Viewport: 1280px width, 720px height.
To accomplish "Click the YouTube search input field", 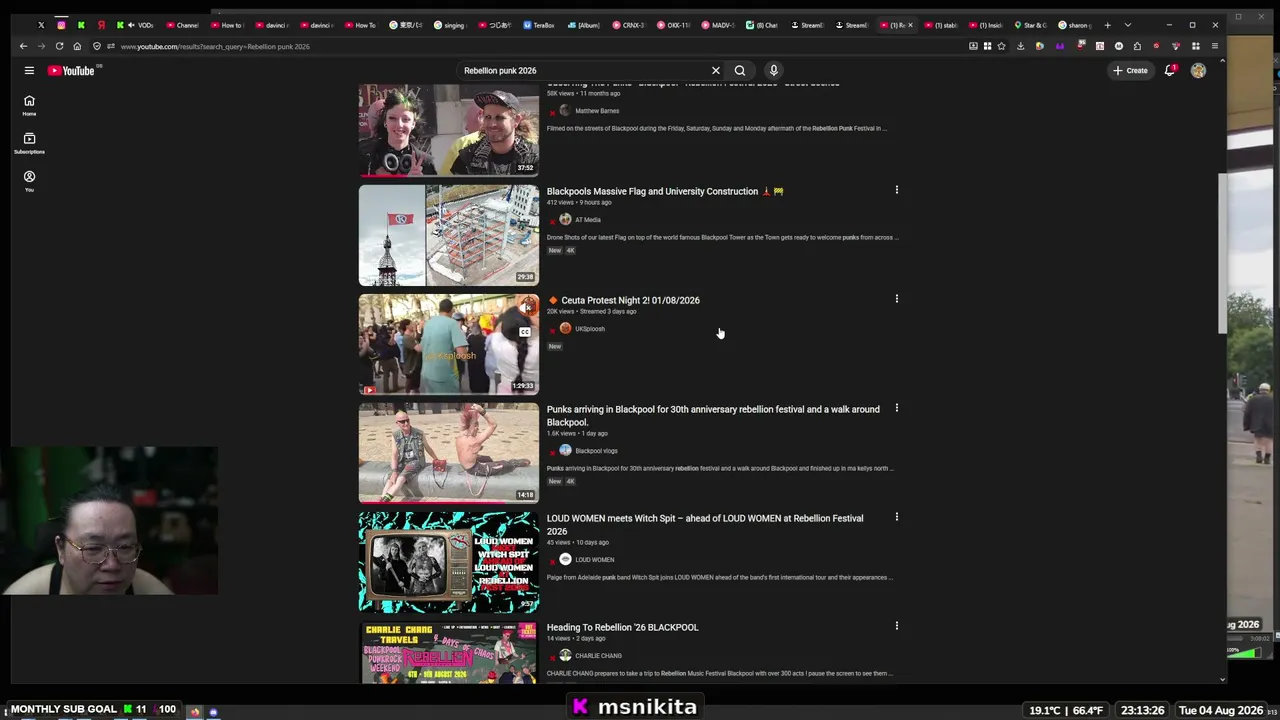I will (x=583, y=70).
